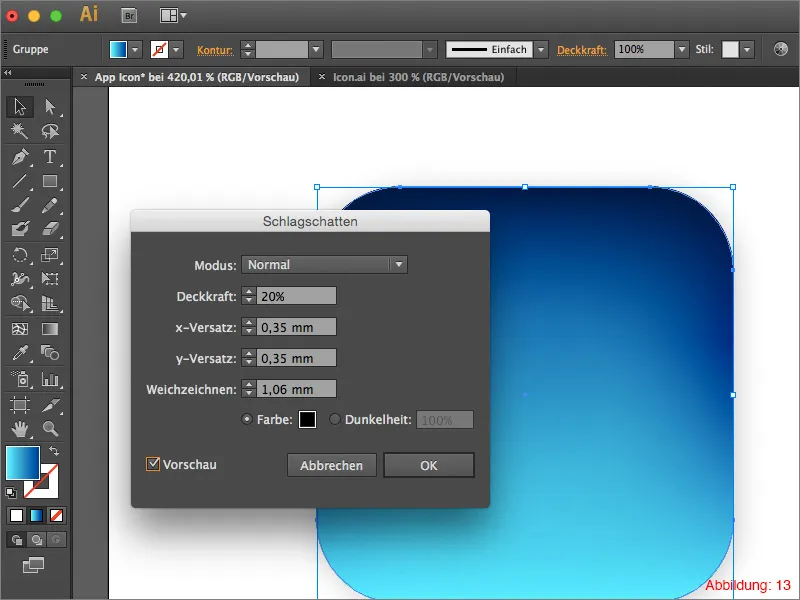Open the Deckkraft 100% dropdown arrow
This screenshot has height=600, width=800.
682,49
